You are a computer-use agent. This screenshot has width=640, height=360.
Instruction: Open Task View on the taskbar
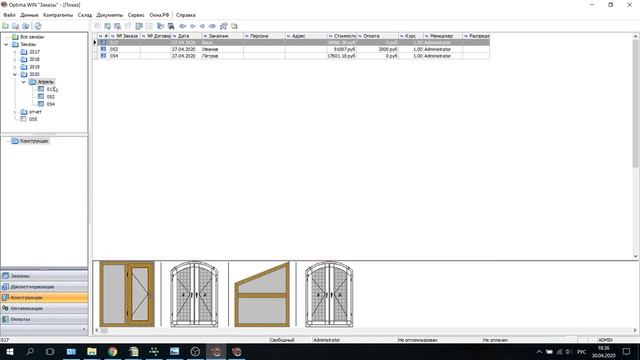click(50, 351)
